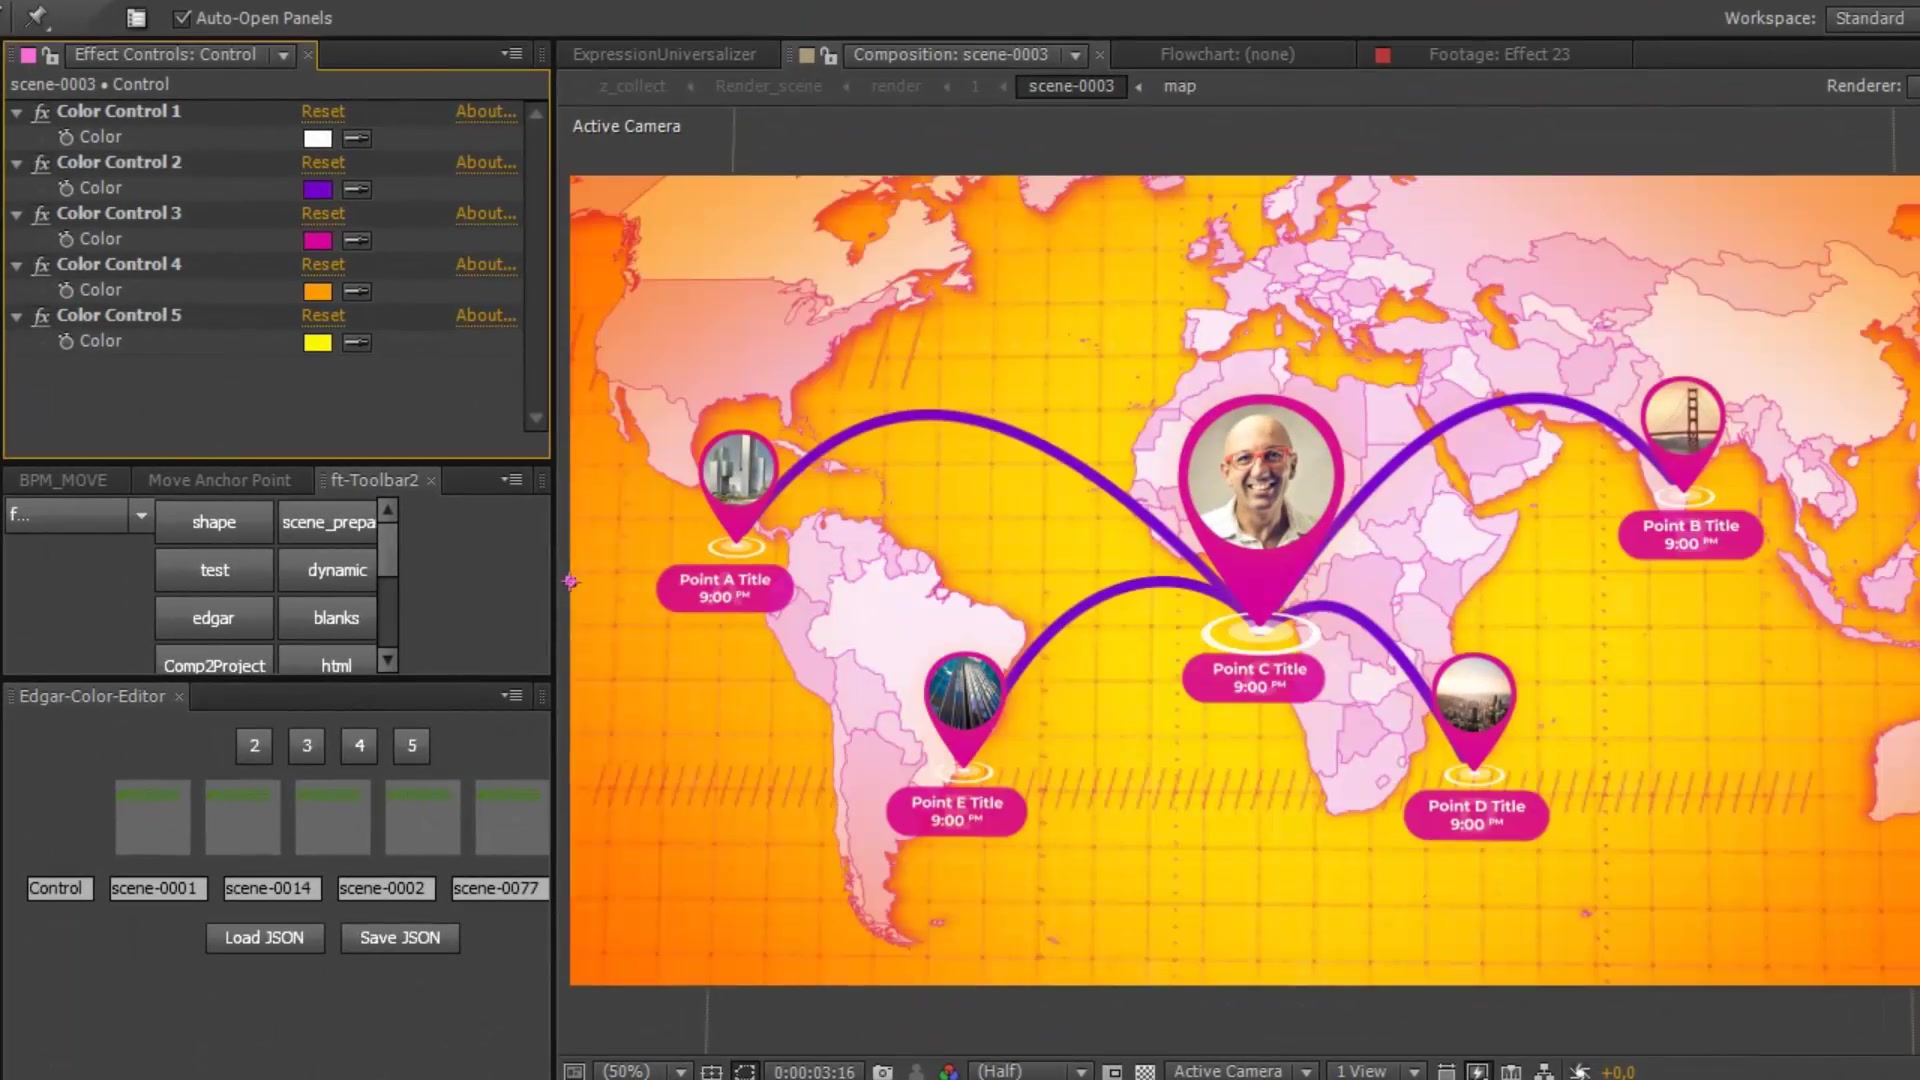Viewport: 1920px width, 1080px height.
Task: Click the scene-0001 composition tab
Action: 153,887
